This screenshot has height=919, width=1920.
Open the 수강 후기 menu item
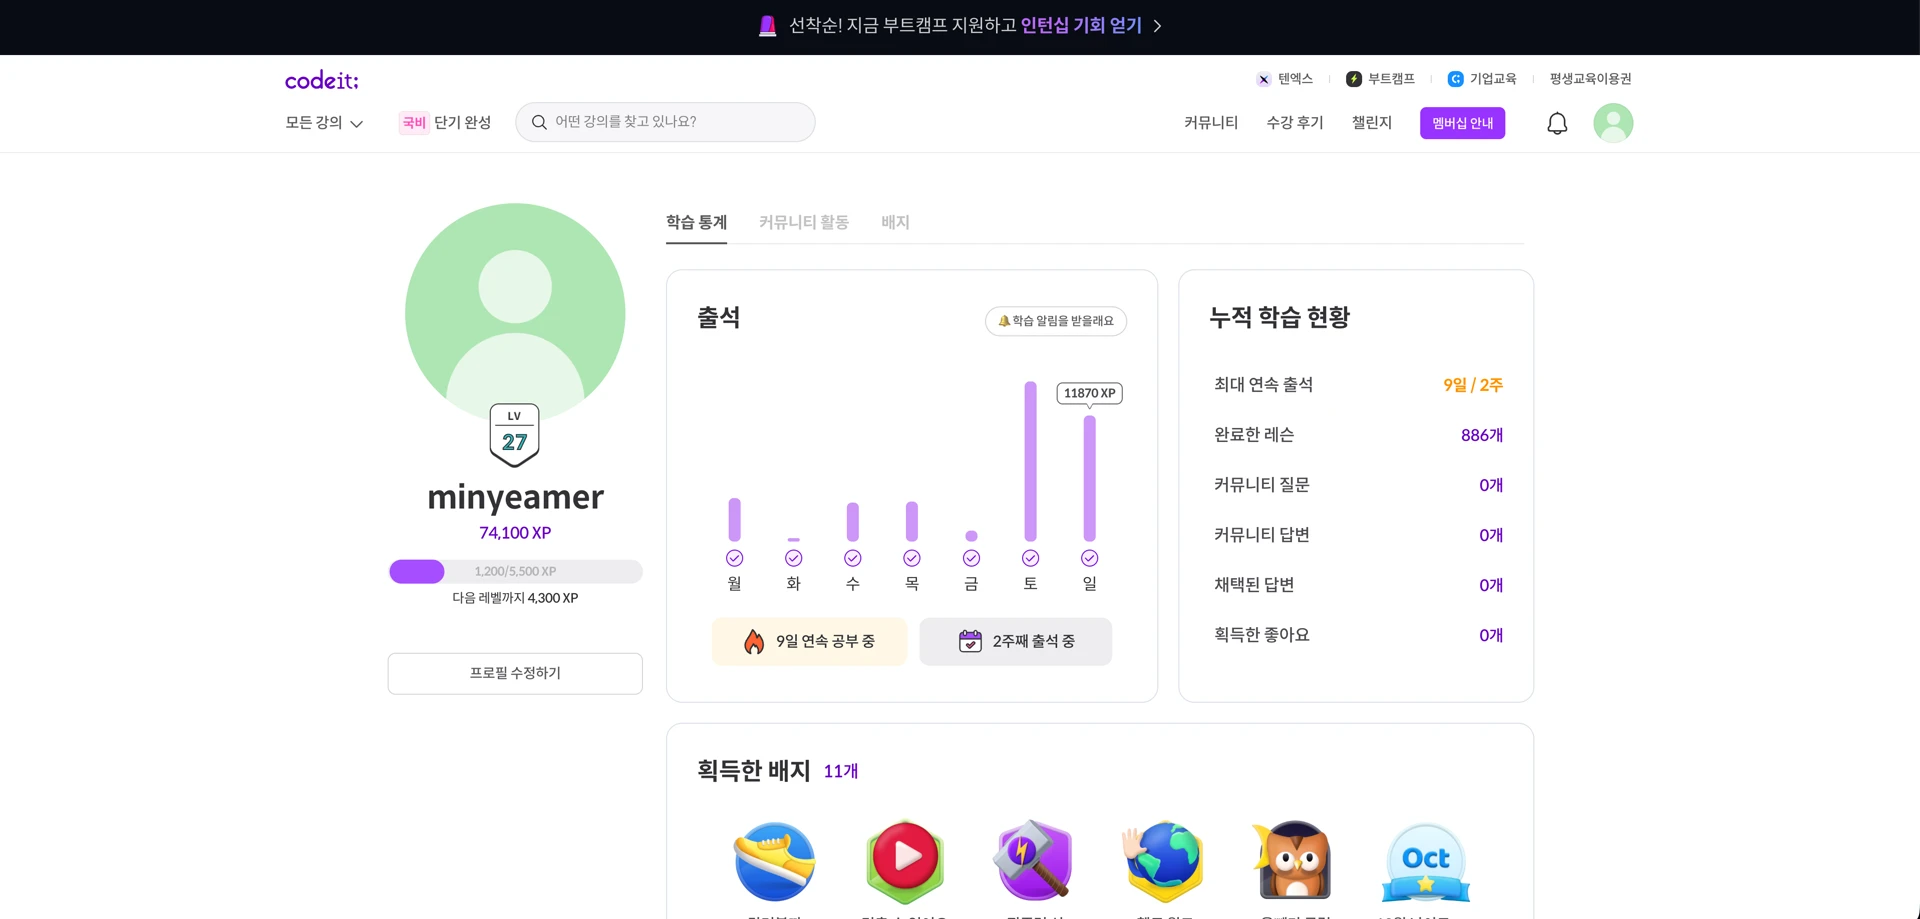pos(1294,123)
